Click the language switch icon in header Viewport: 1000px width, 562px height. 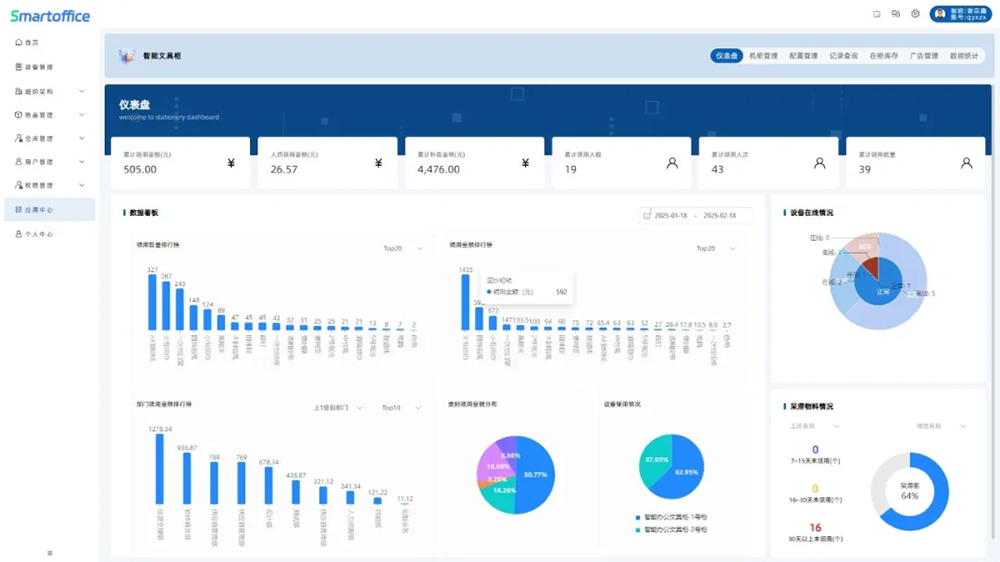[x=896, y=14]
